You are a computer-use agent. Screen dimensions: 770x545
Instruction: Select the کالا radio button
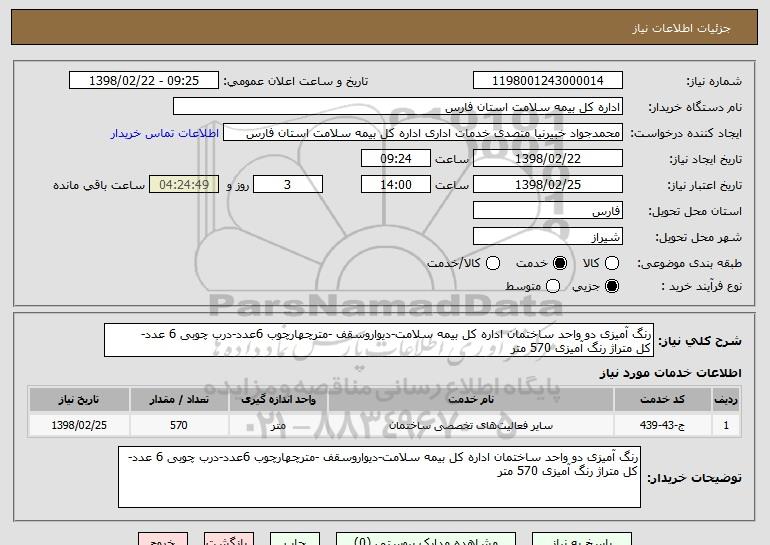[x=612, y=263]
